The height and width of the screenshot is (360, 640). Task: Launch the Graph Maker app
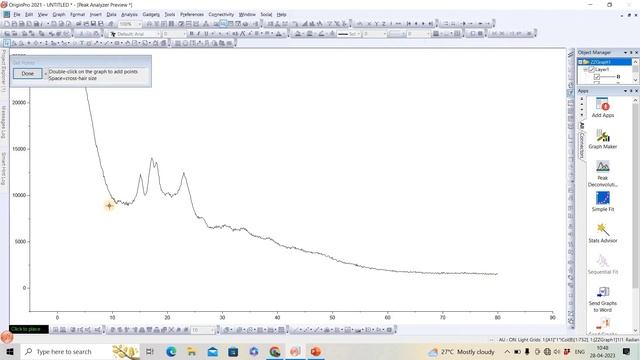(x=602, y=139)
